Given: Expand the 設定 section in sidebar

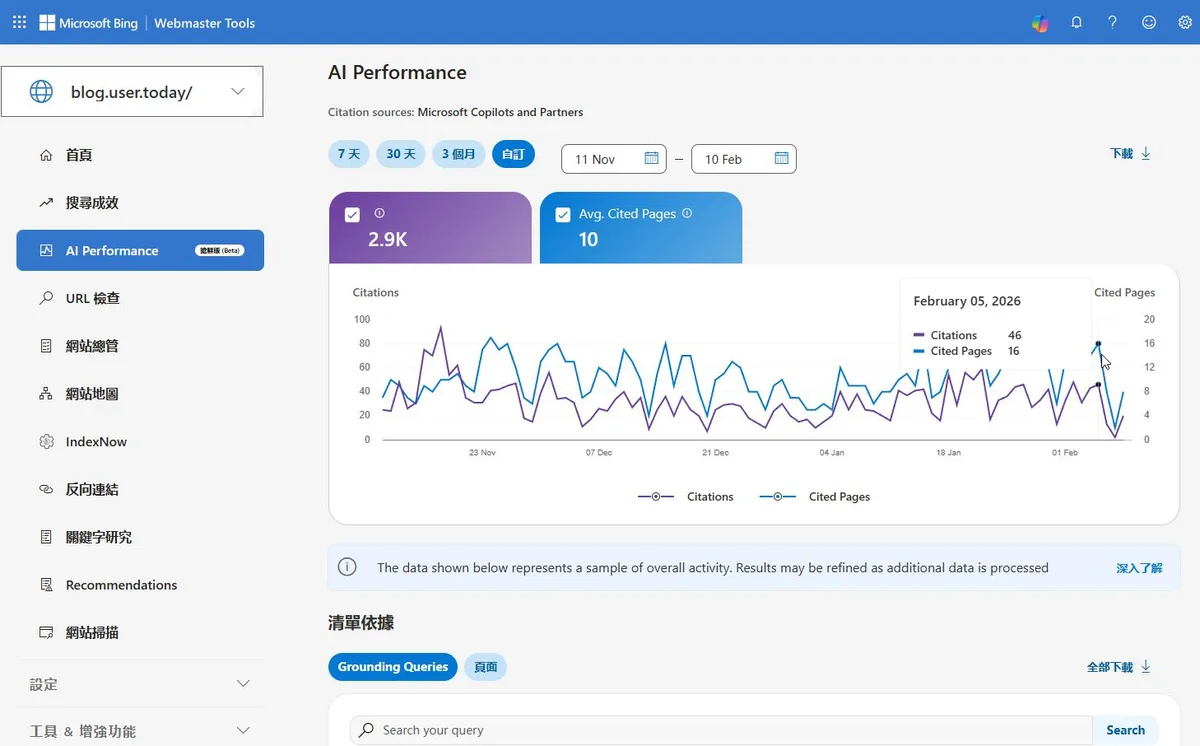Looking at the screenshot, I should click(242, 684).
